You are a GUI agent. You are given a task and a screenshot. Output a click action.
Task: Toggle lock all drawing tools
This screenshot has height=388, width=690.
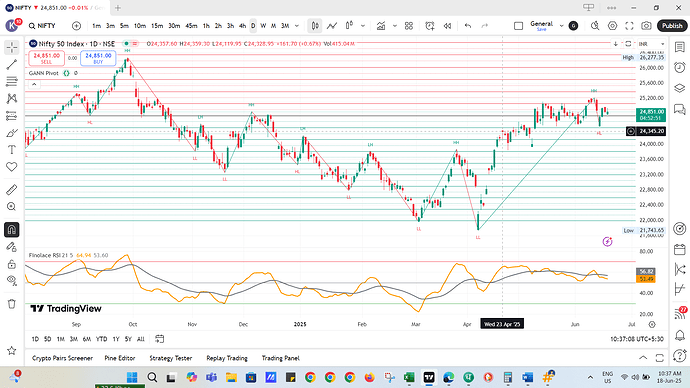tap(12, 264)
